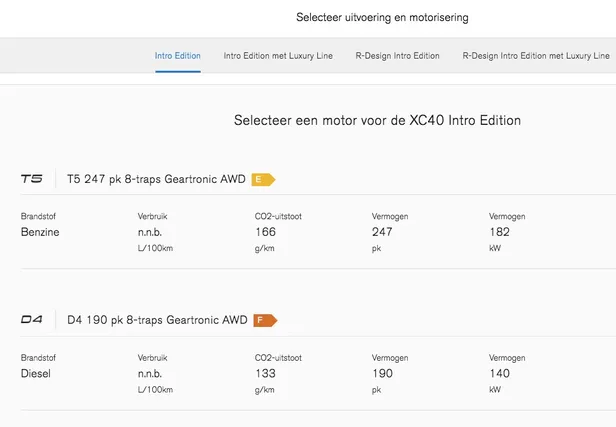Click the D4 engine badge icon
616x427 pixels.
31,320
